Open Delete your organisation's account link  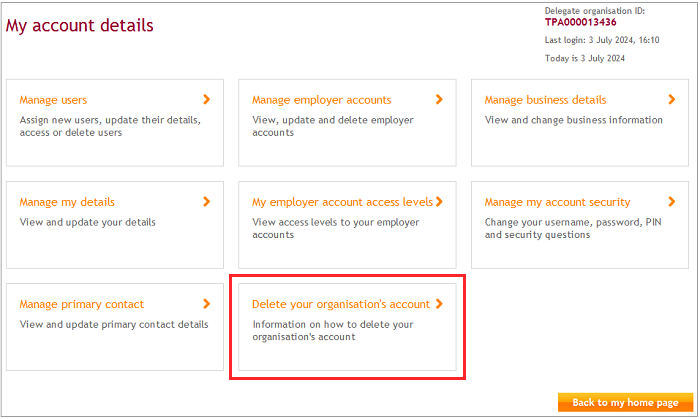point(340,304)
